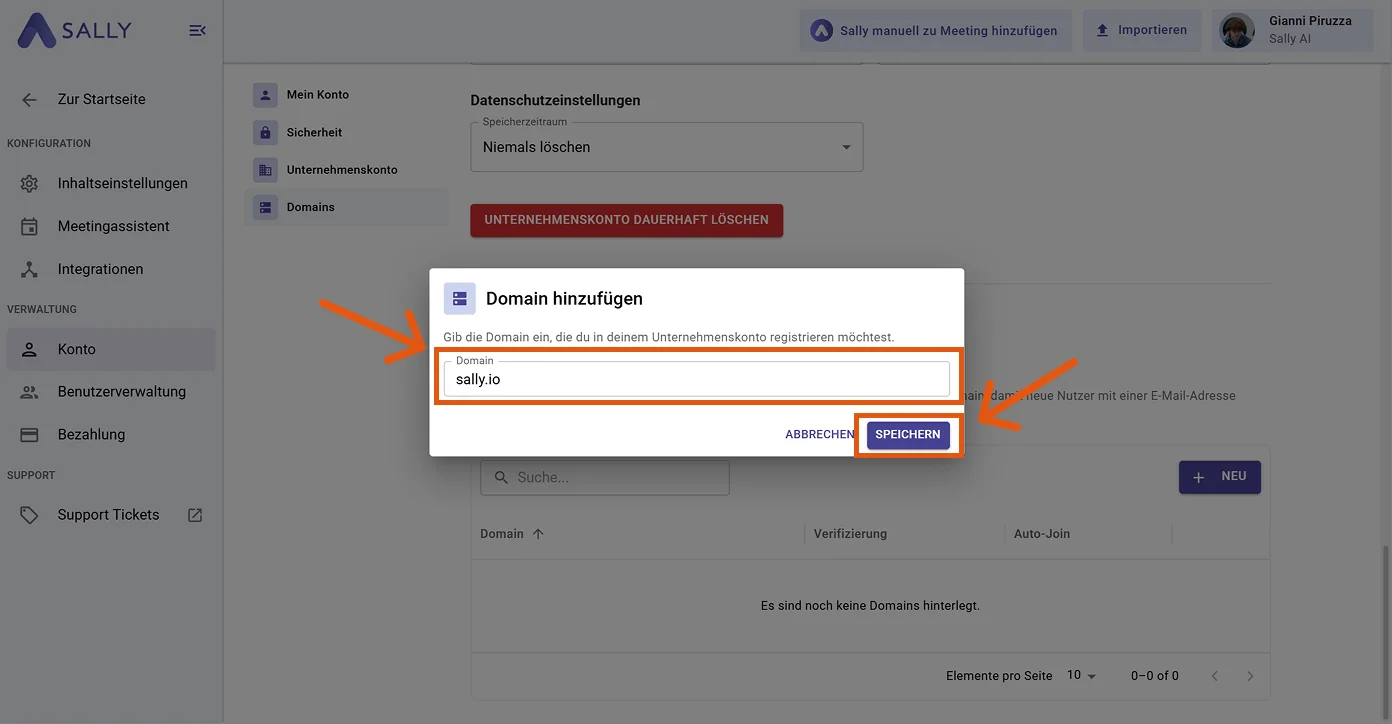Click Abbrechen in domain dialog
The height and width of the screenshot is (724, 1392).
click(x=819, y=435)
